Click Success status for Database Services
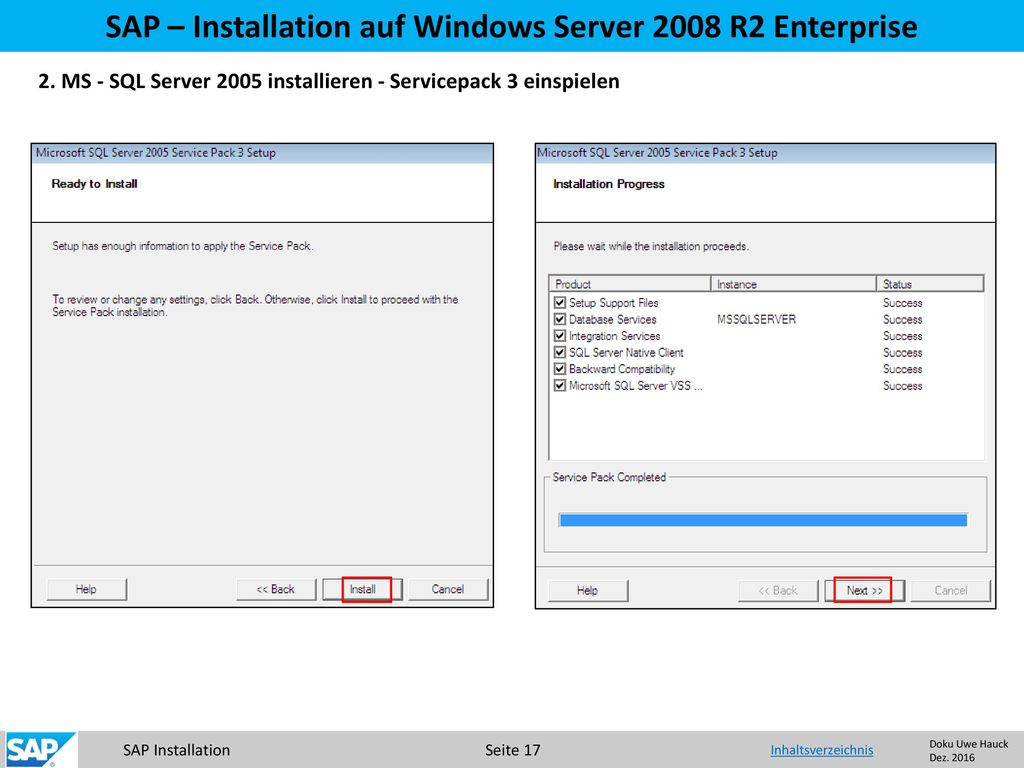1024x768 pixels. click(903, 319)
